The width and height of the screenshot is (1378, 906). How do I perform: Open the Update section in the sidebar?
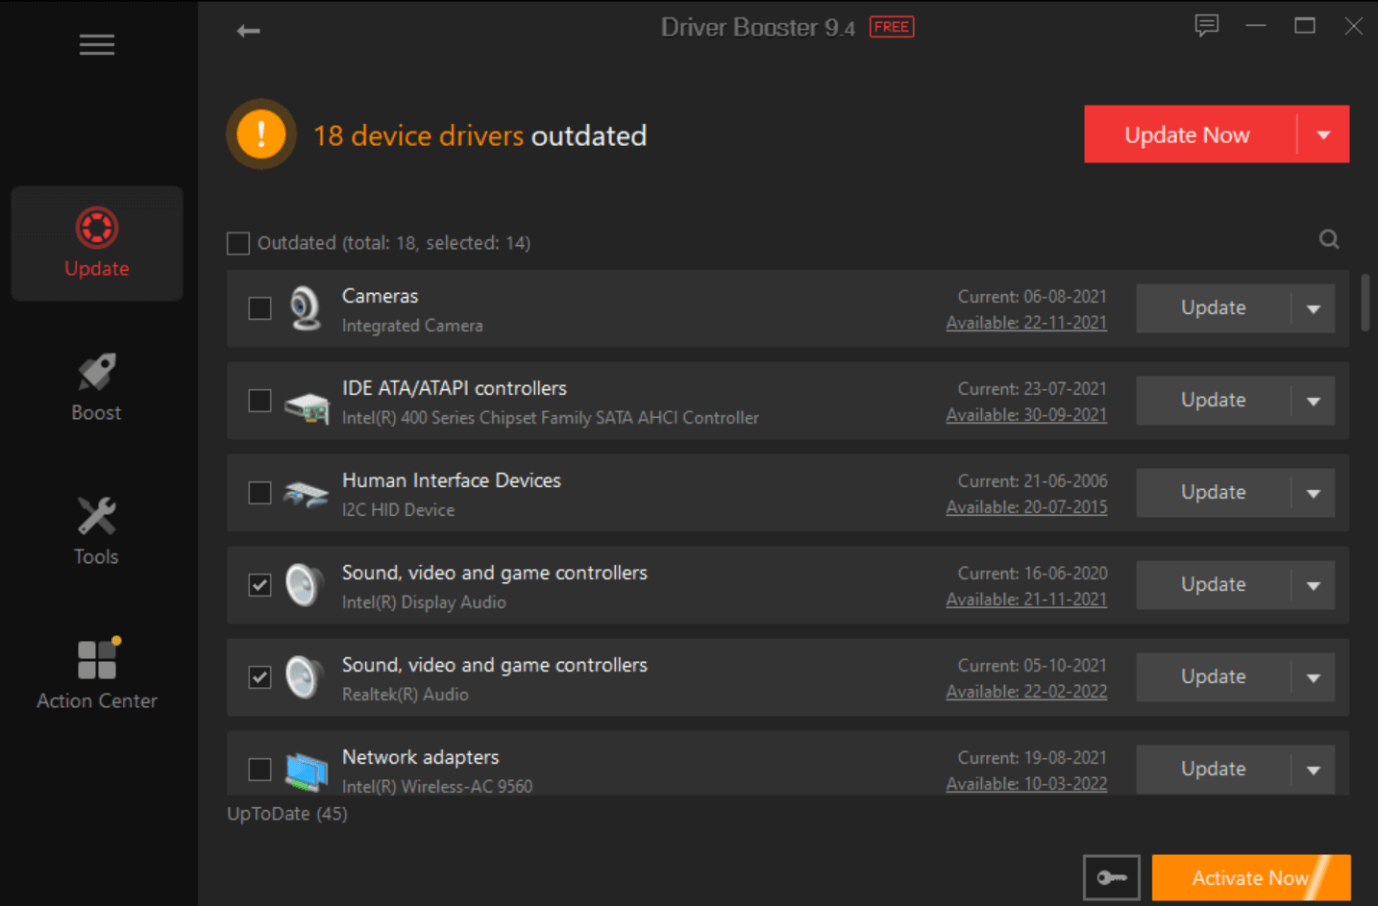click(96, 243)
